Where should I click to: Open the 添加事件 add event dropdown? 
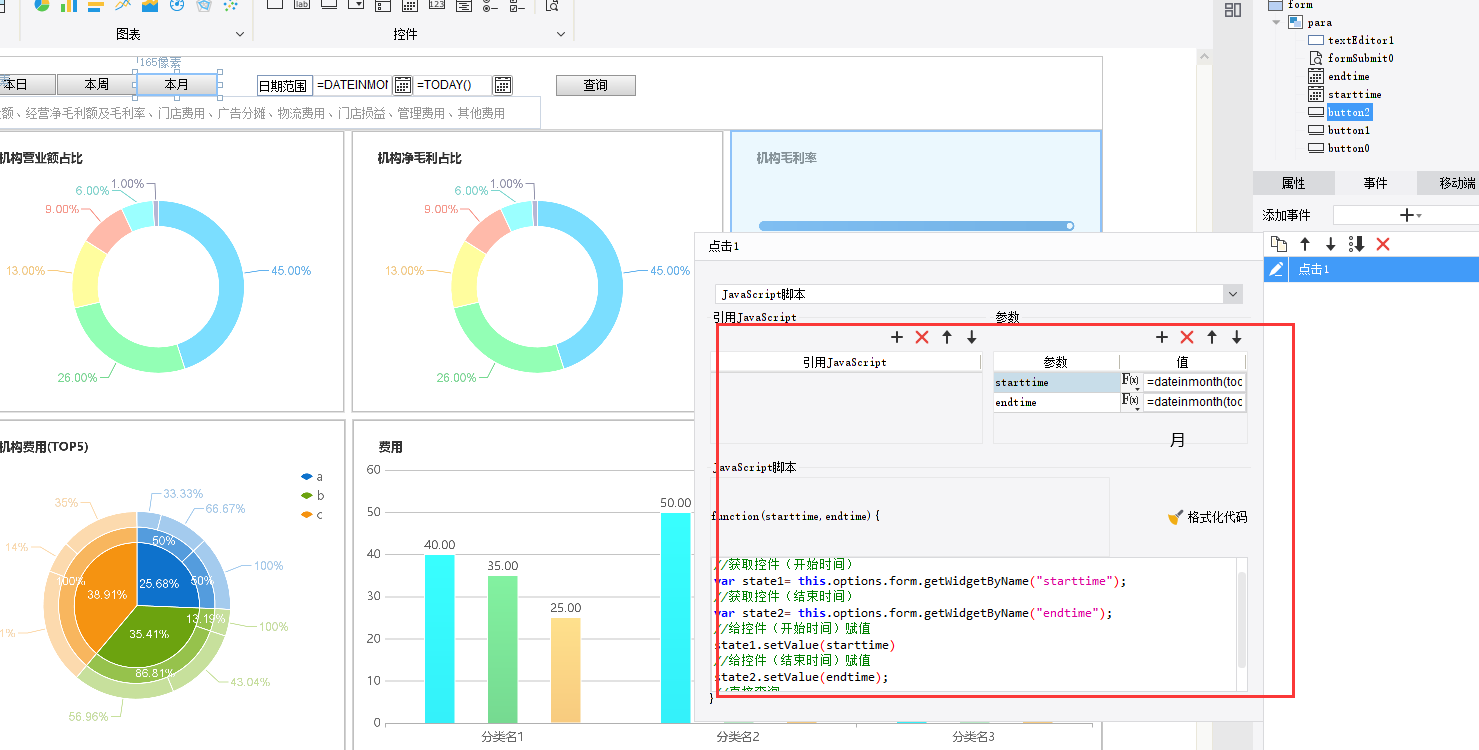pyautogui.click(x=1409, y=215)
